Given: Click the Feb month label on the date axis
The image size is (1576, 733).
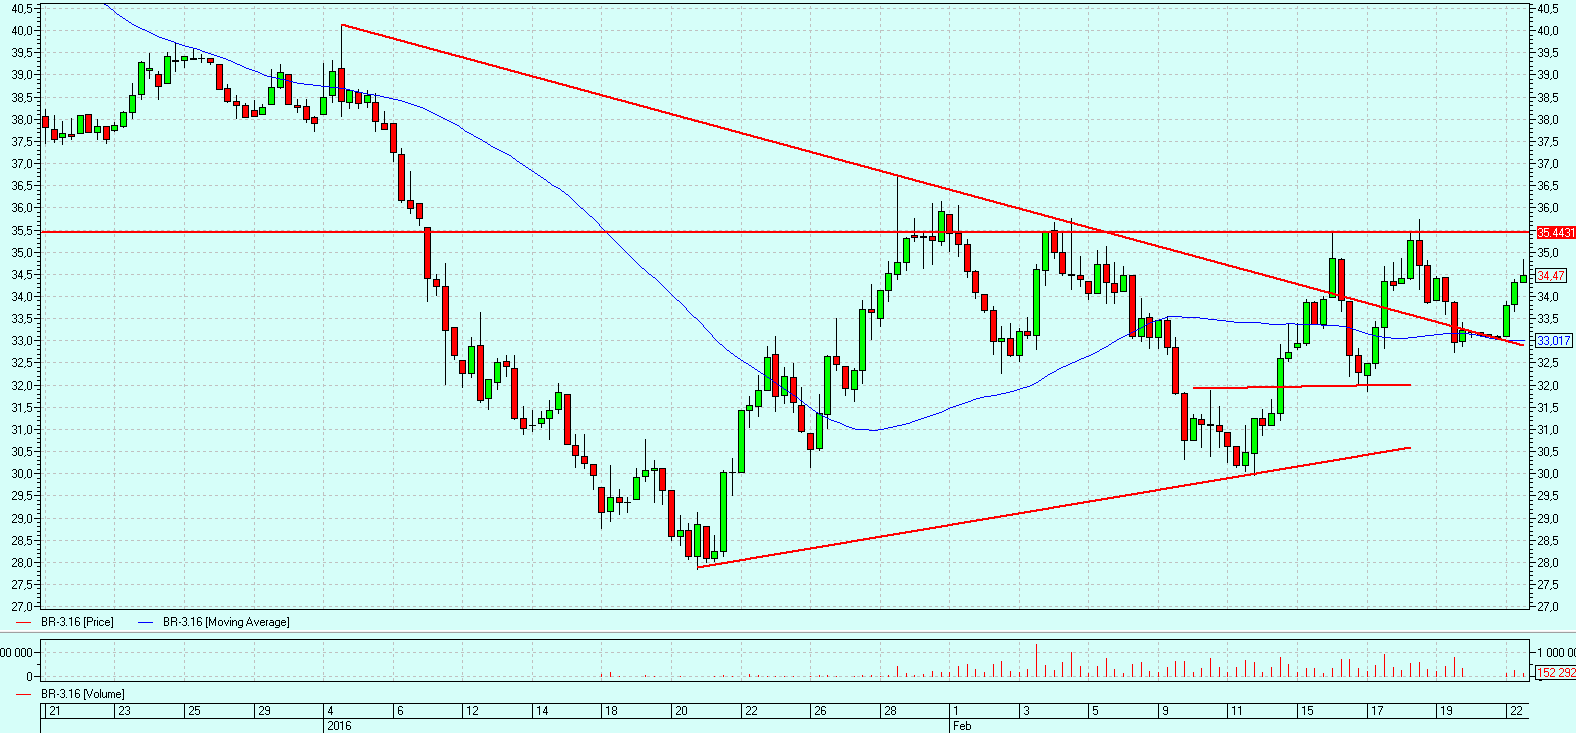Looking at the screenshot, I should (961, 725).
